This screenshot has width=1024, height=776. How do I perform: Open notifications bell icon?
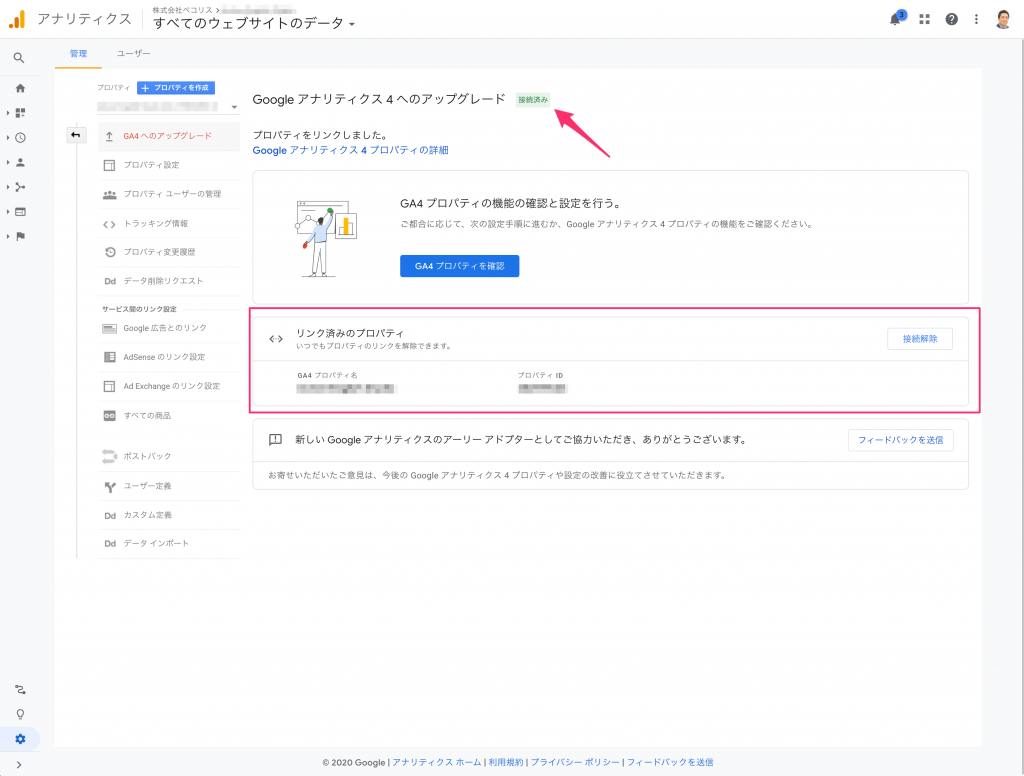[897, 19]
